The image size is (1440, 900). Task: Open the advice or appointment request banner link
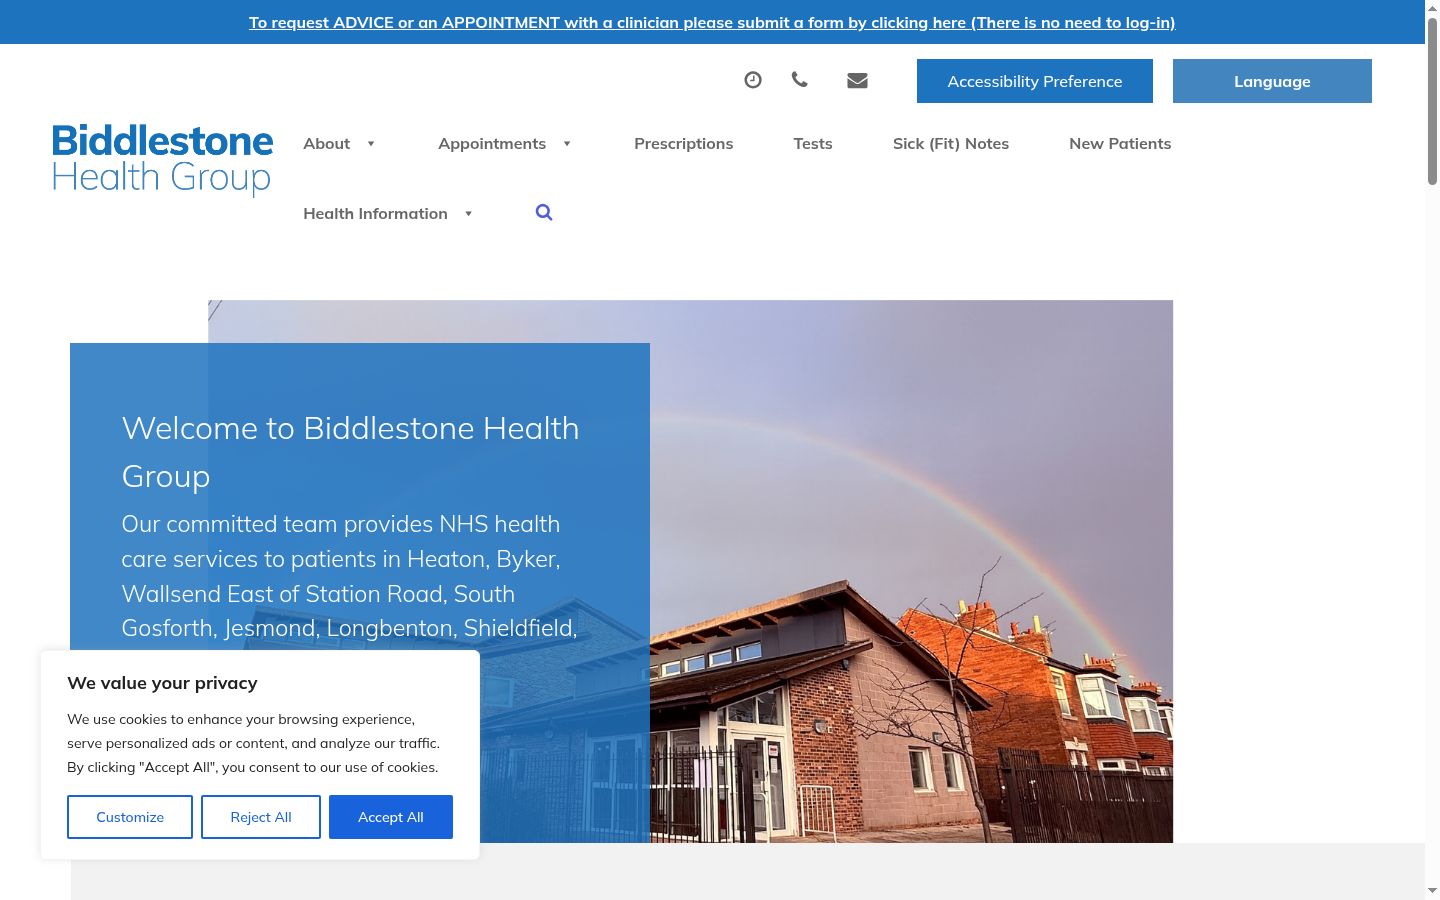coord(712,22)
